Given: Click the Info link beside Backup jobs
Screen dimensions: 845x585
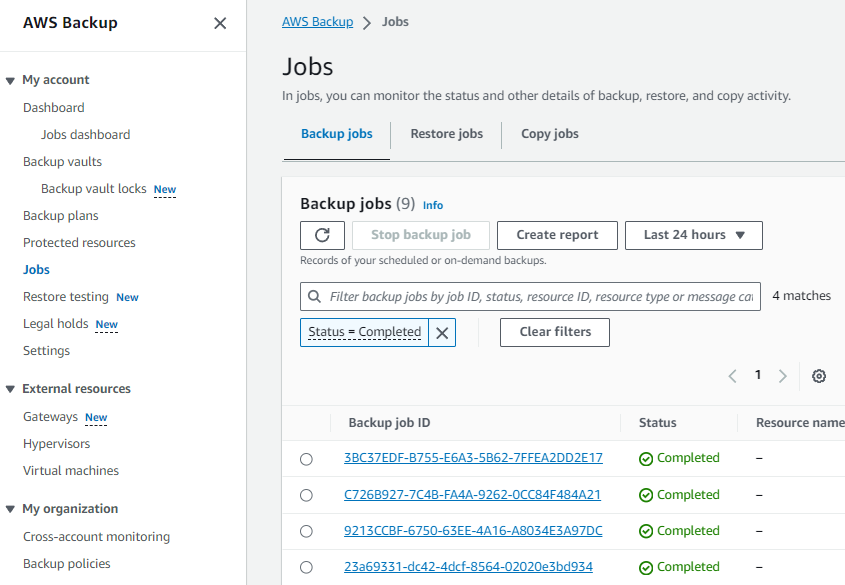Looking at the screenshot, I should [x=433, y=205].
